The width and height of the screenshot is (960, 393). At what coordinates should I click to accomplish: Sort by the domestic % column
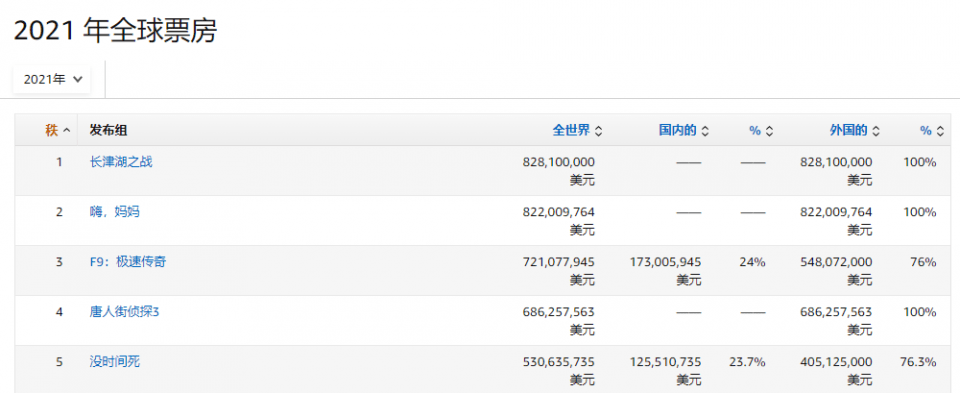[761, 130]
